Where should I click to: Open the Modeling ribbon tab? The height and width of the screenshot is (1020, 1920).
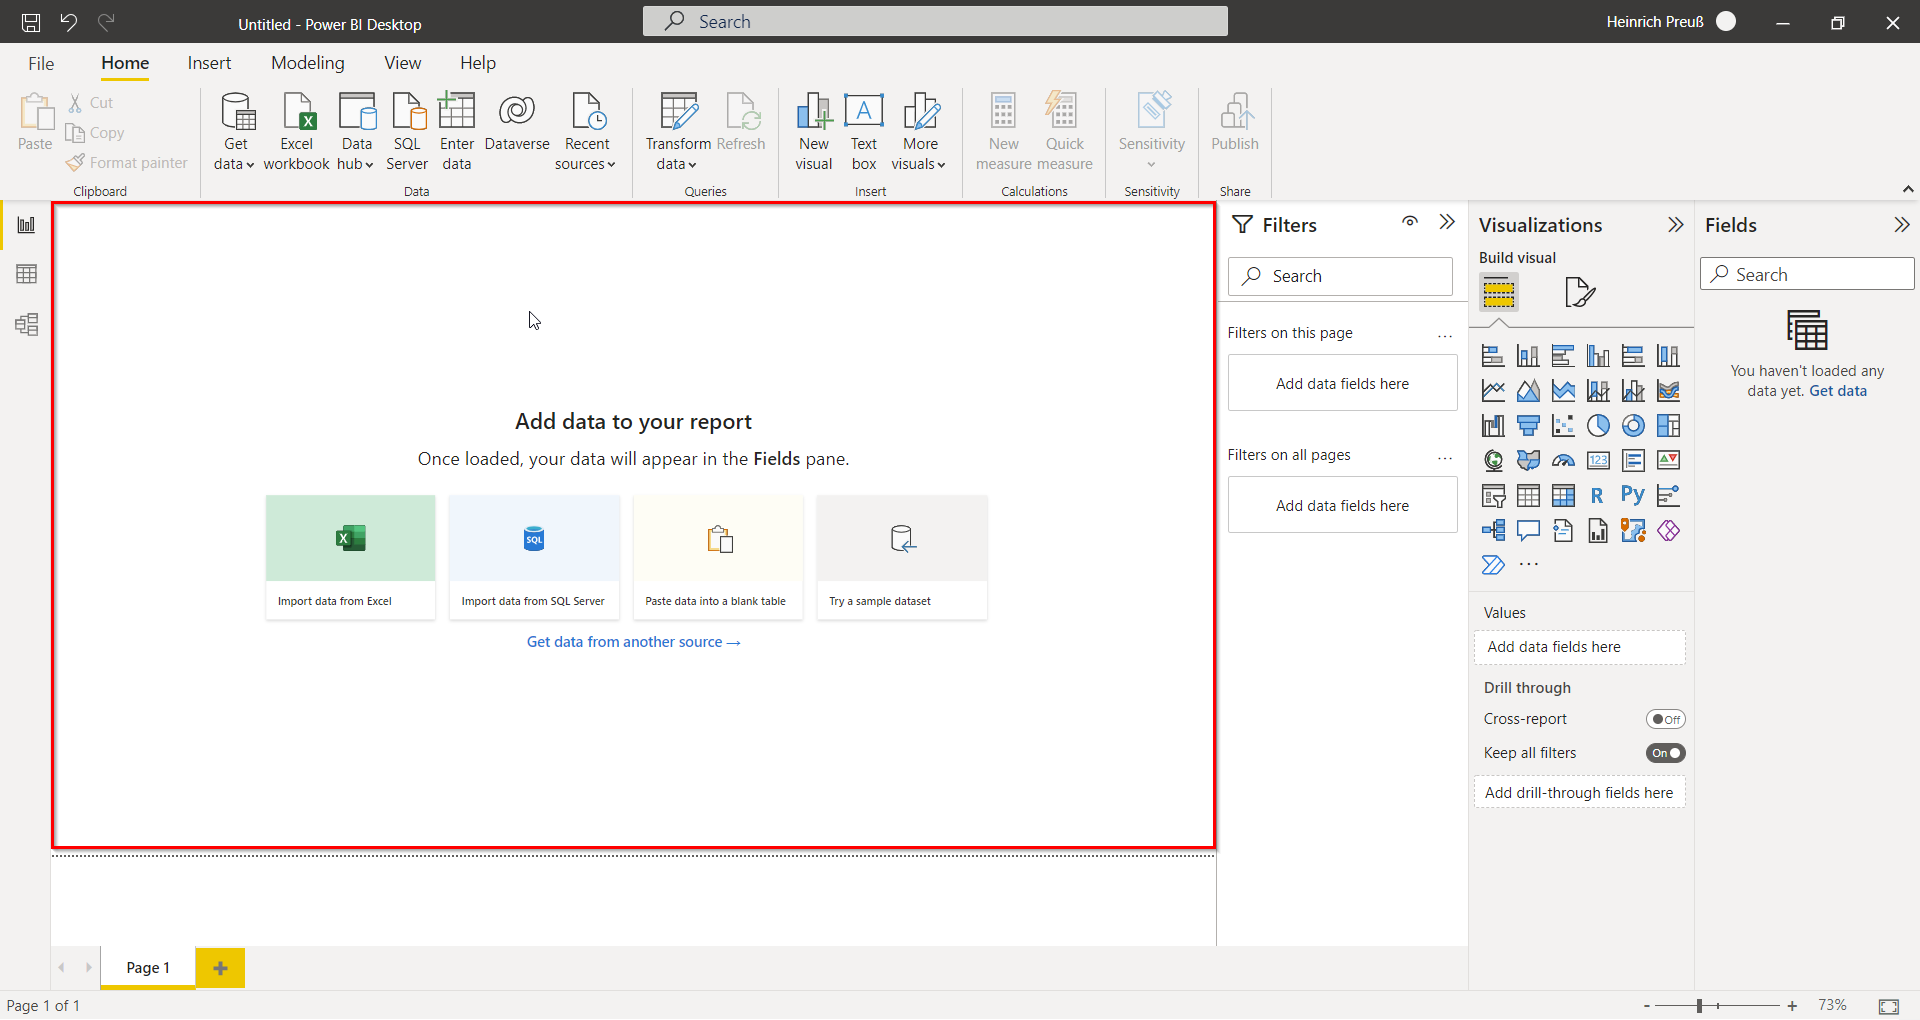click(307, 63)
